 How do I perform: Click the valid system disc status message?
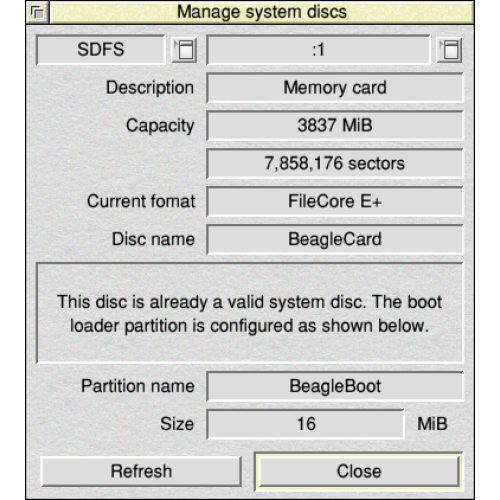(x=250, y=314)
